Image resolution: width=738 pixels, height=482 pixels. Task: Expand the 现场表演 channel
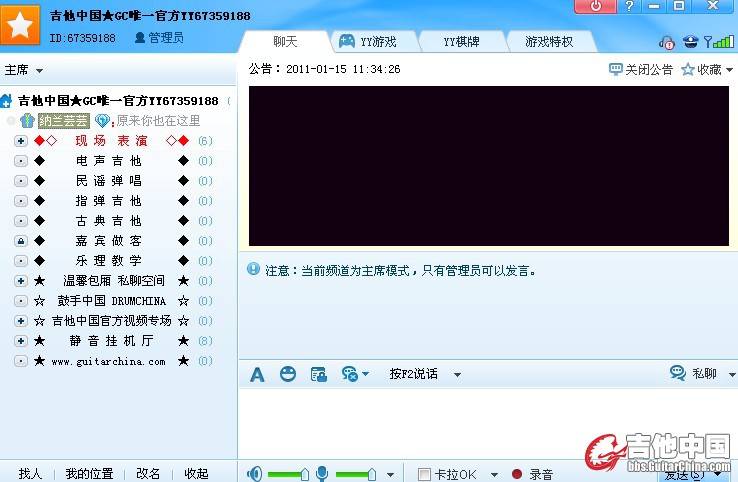point(21,141)
